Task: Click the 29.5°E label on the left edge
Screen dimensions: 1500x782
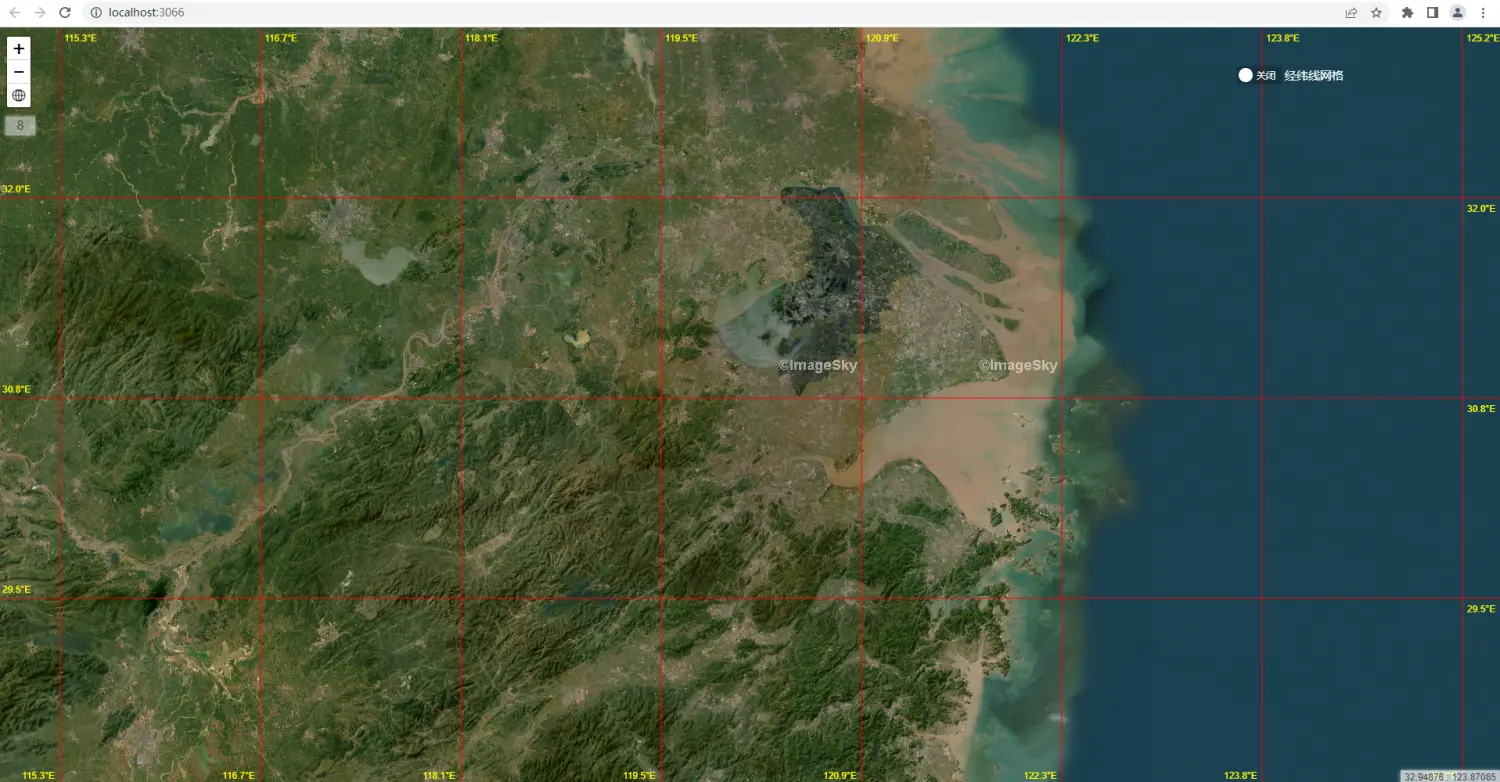Action: click(16, 589)
